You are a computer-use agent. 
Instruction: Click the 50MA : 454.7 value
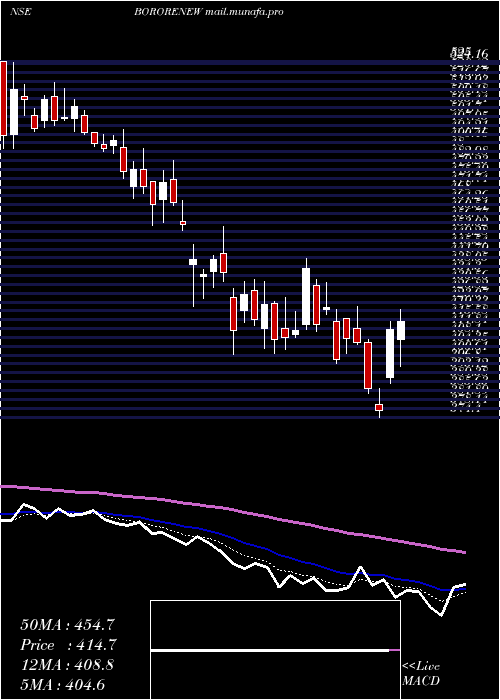coord(69,625)
